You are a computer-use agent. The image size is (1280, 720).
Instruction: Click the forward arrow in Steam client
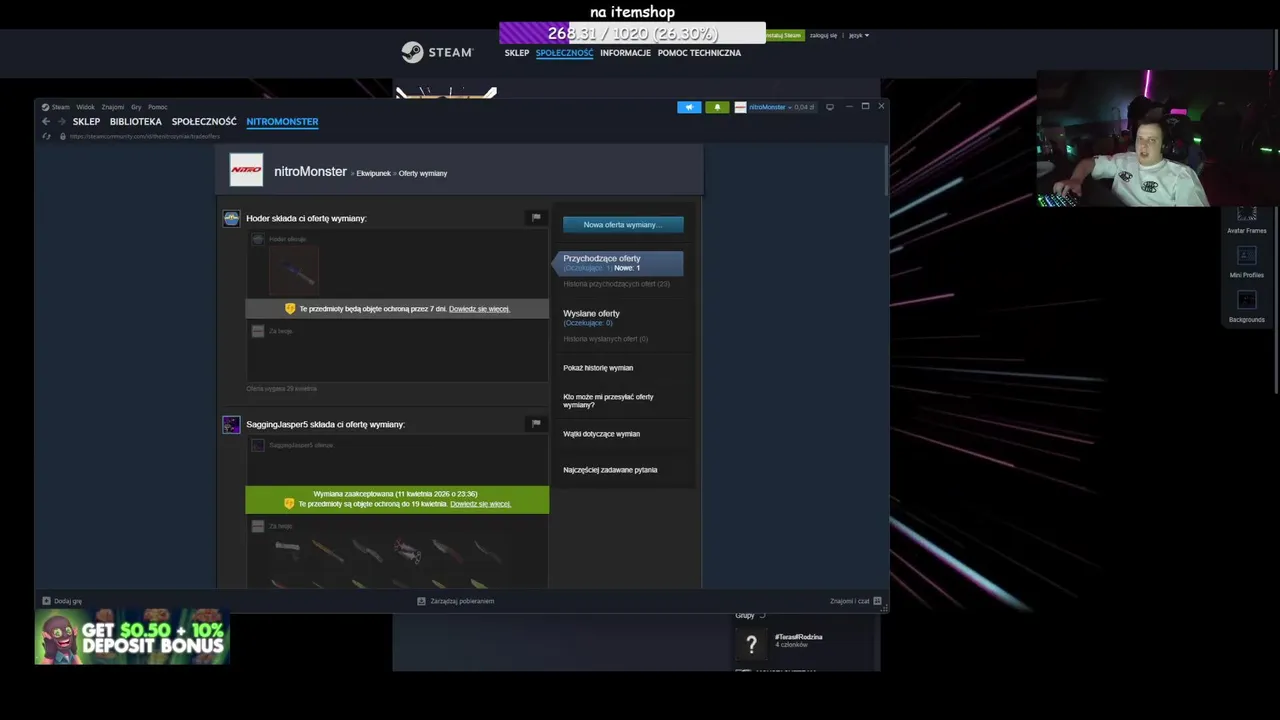[x=61, y=121]
